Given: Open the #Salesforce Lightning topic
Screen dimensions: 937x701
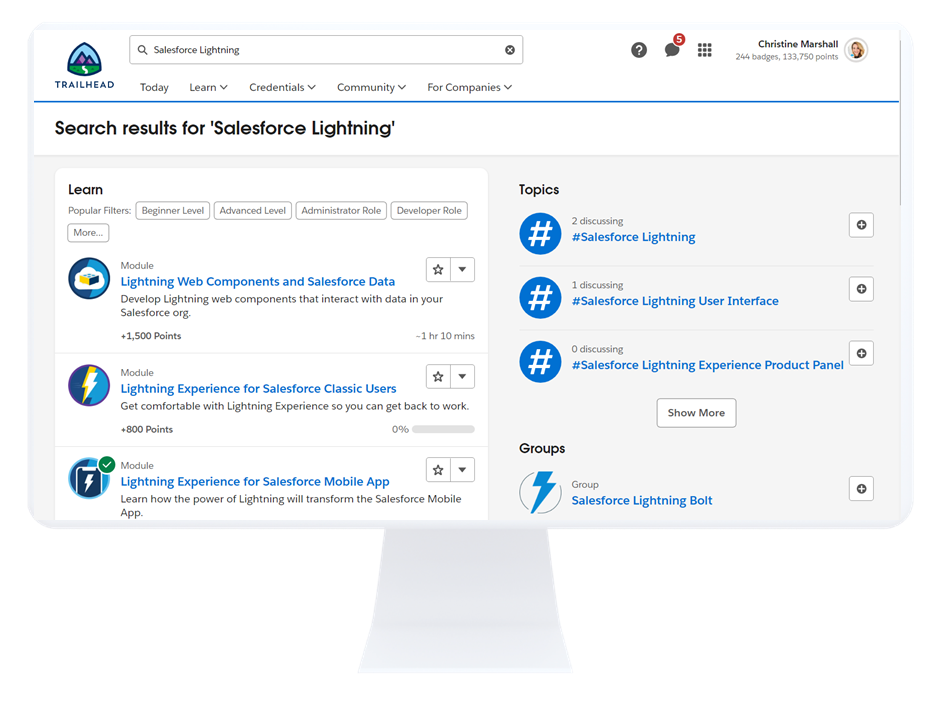Looking at the screenshot, I should click(x=633, y=237).
